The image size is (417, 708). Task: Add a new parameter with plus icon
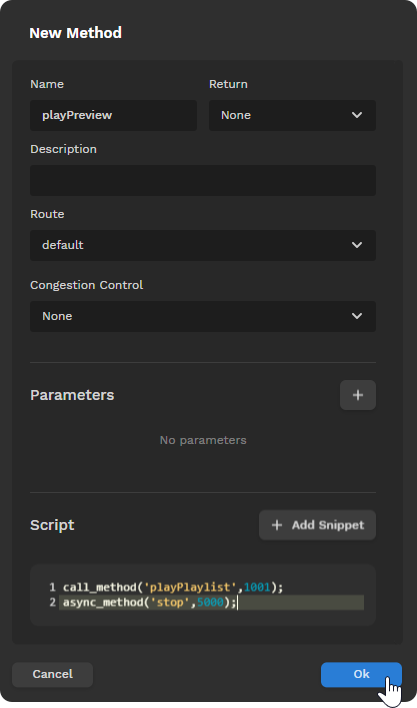[357, 395]
